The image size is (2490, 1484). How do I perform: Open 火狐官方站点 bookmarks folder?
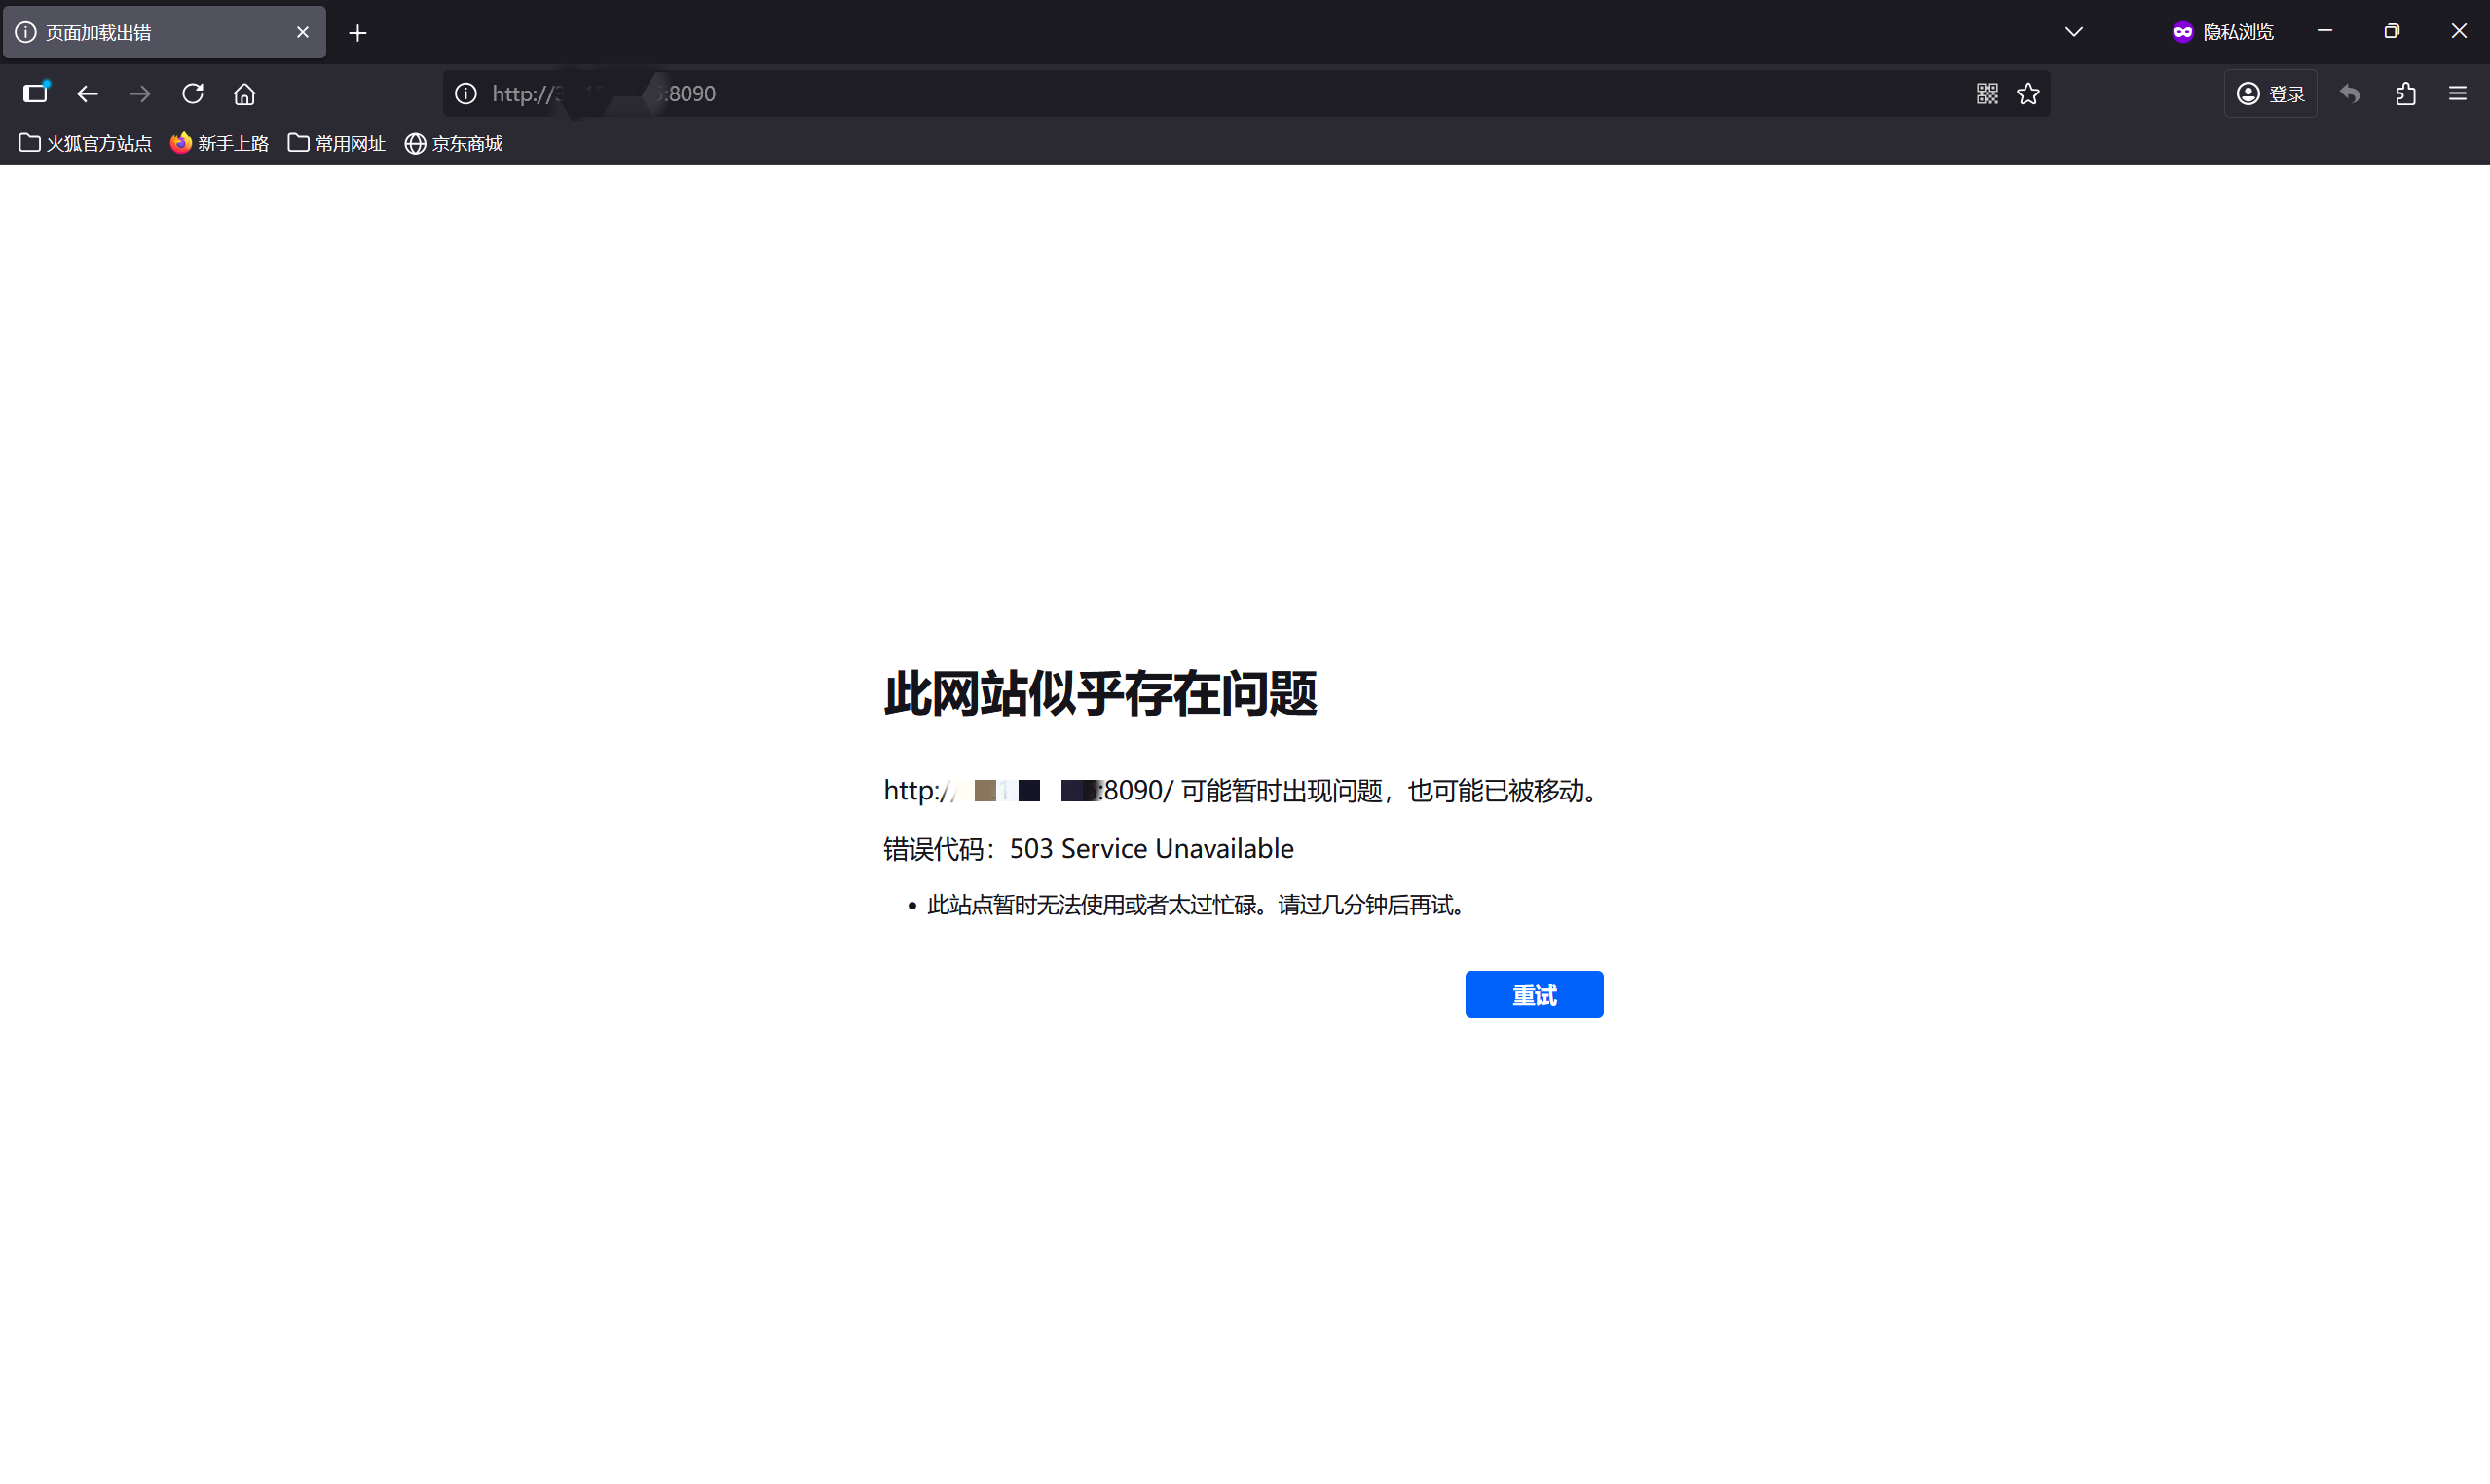click(x=86, y=143)
